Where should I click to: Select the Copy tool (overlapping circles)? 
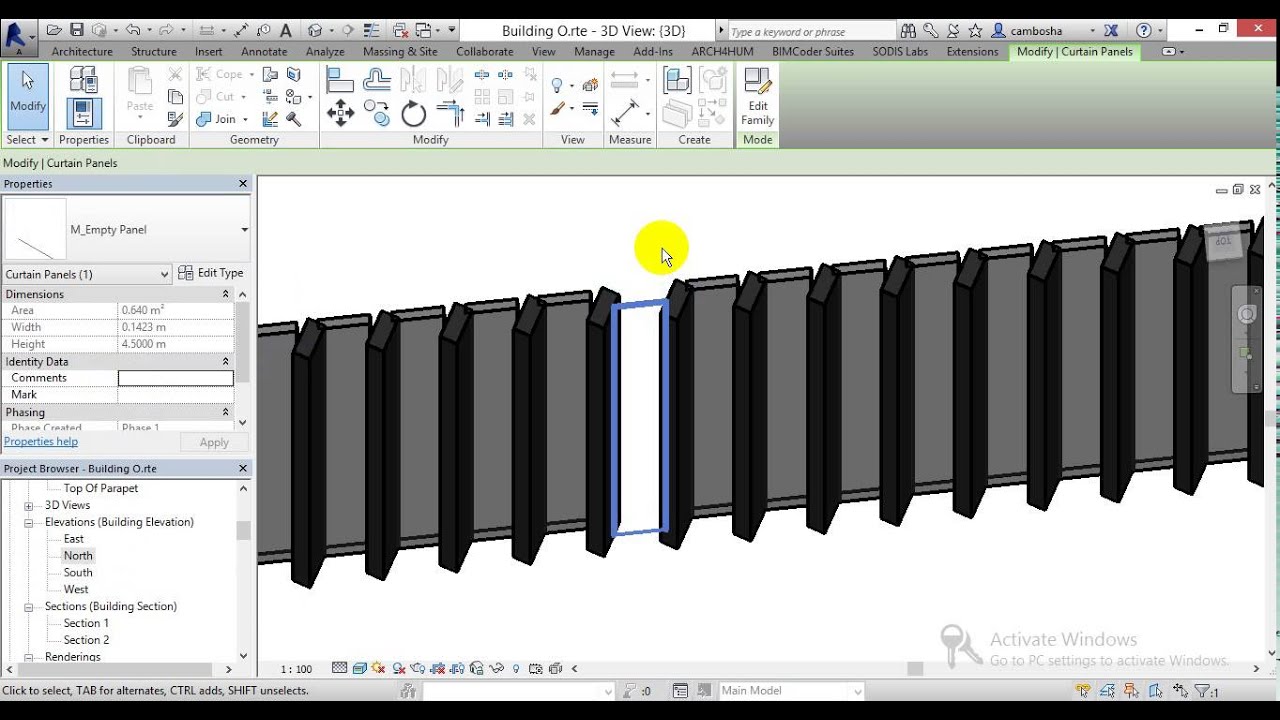click(x=377, y=113)
